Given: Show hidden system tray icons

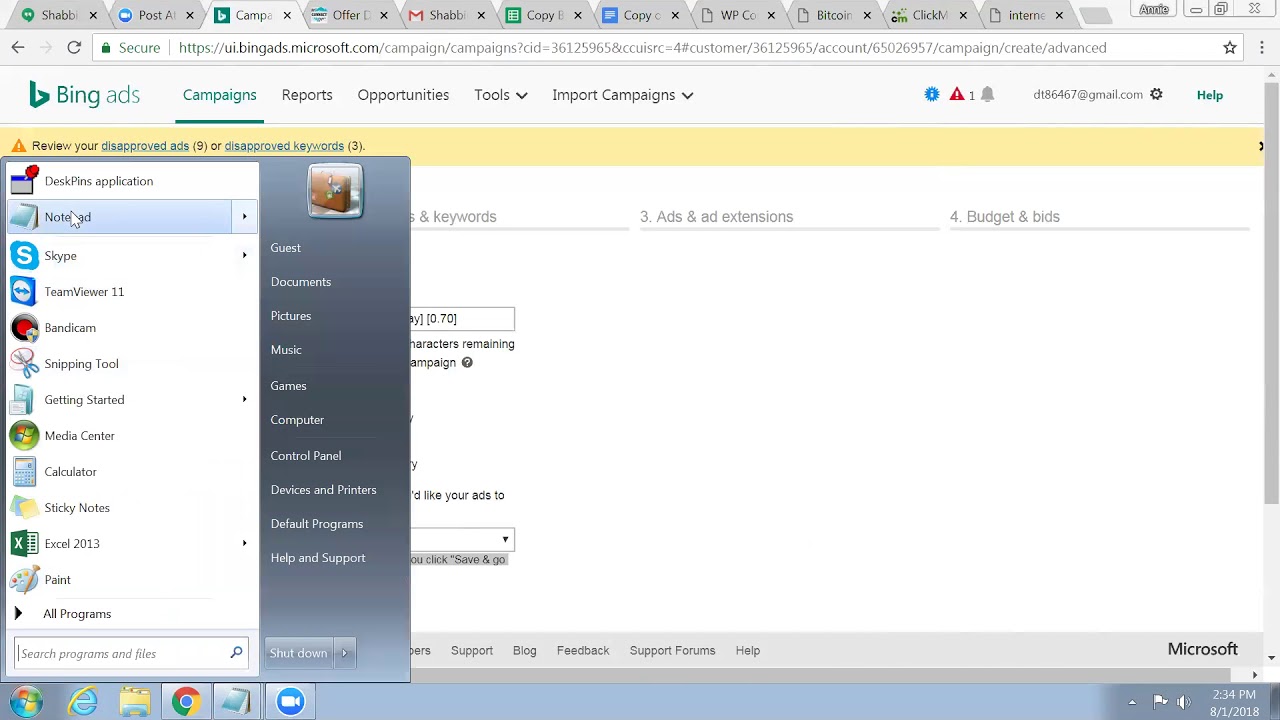Looking at the screenshot, I should (x=1132, y=702).
